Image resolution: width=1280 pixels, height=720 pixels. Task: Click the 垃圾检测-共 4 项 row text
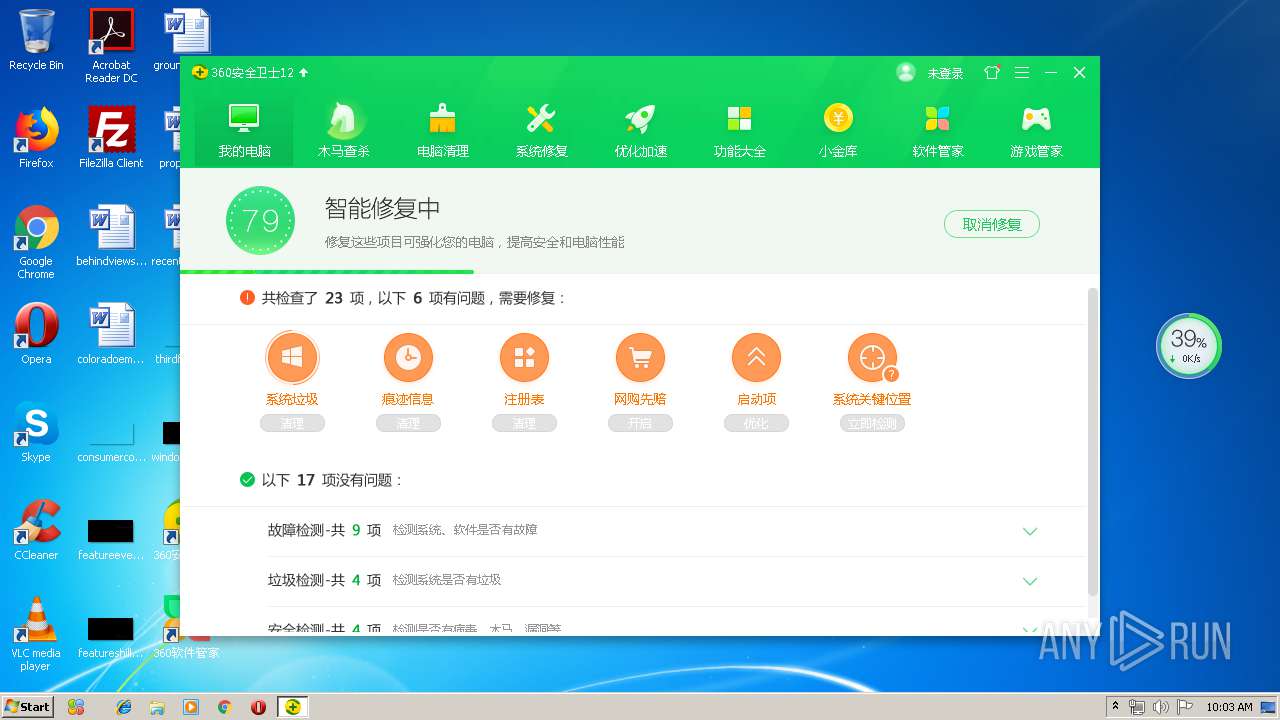[324, 580]
